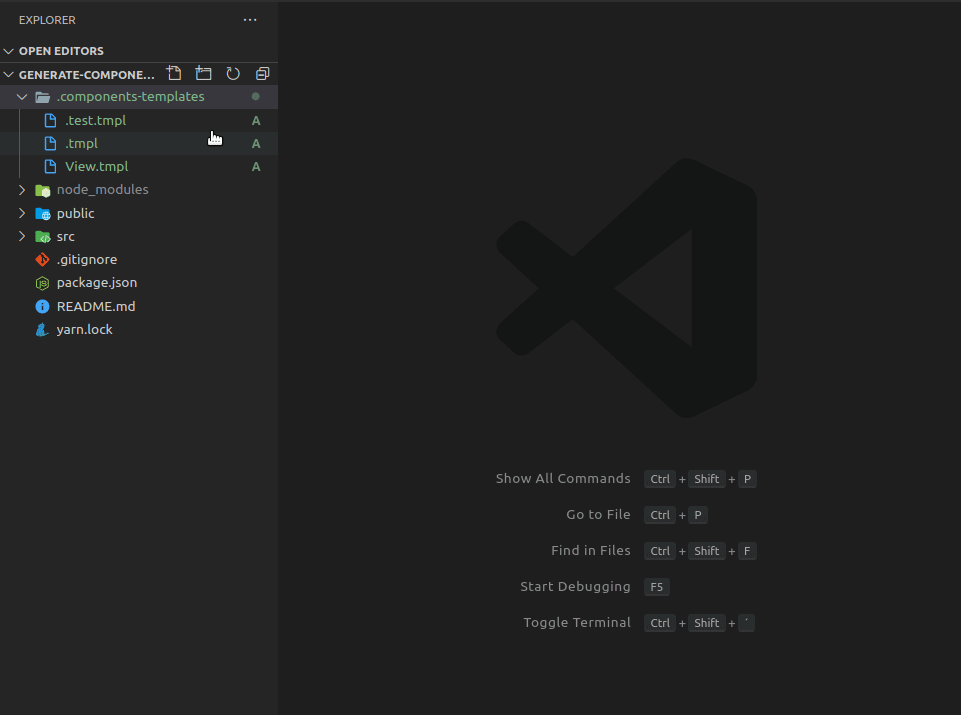Expand the public folder chevron
The image size is (961, 715).
point(22,213)
